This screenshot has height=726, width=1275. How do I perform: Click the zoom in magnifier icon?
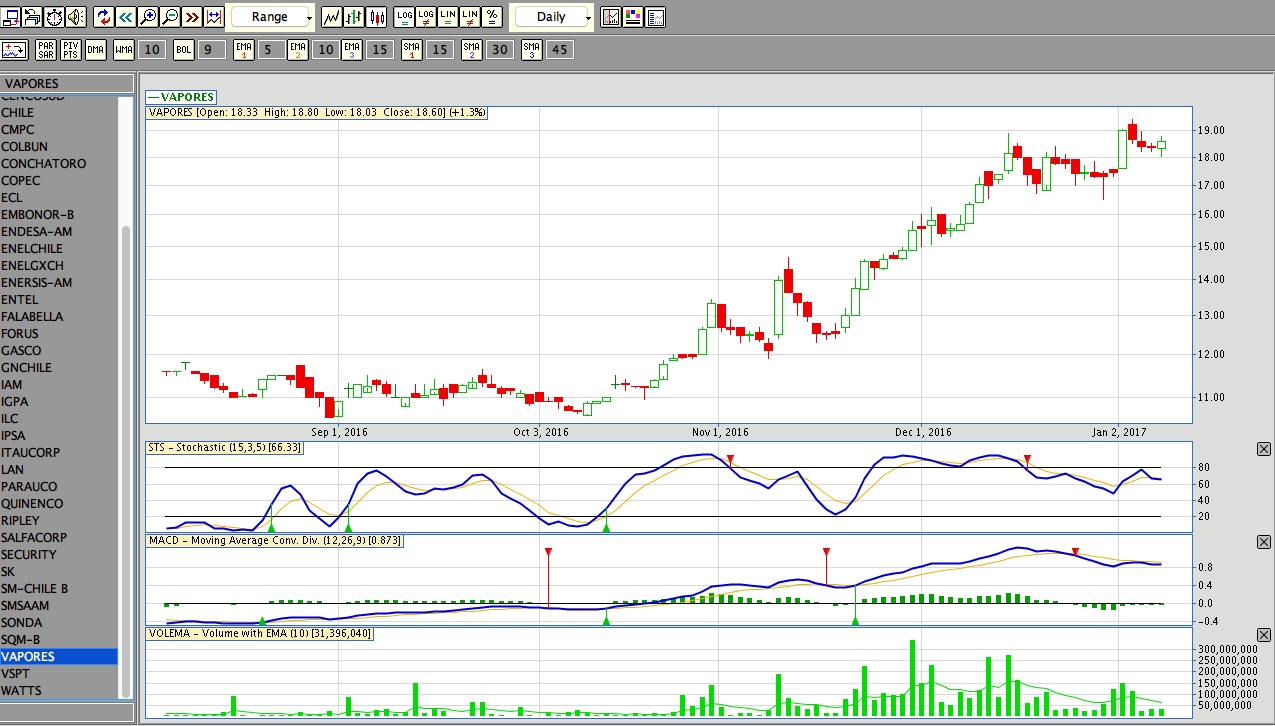tap(148, 17)
